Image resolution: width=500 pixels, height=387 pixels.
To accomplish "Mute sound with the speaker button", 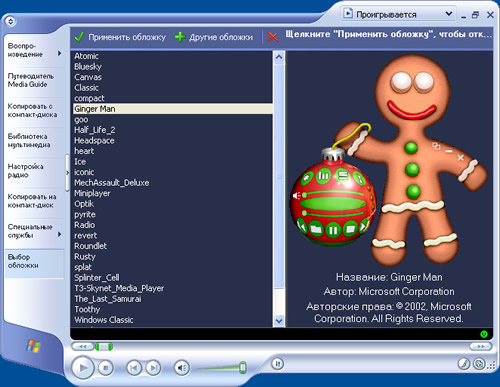I will [182, 368].
